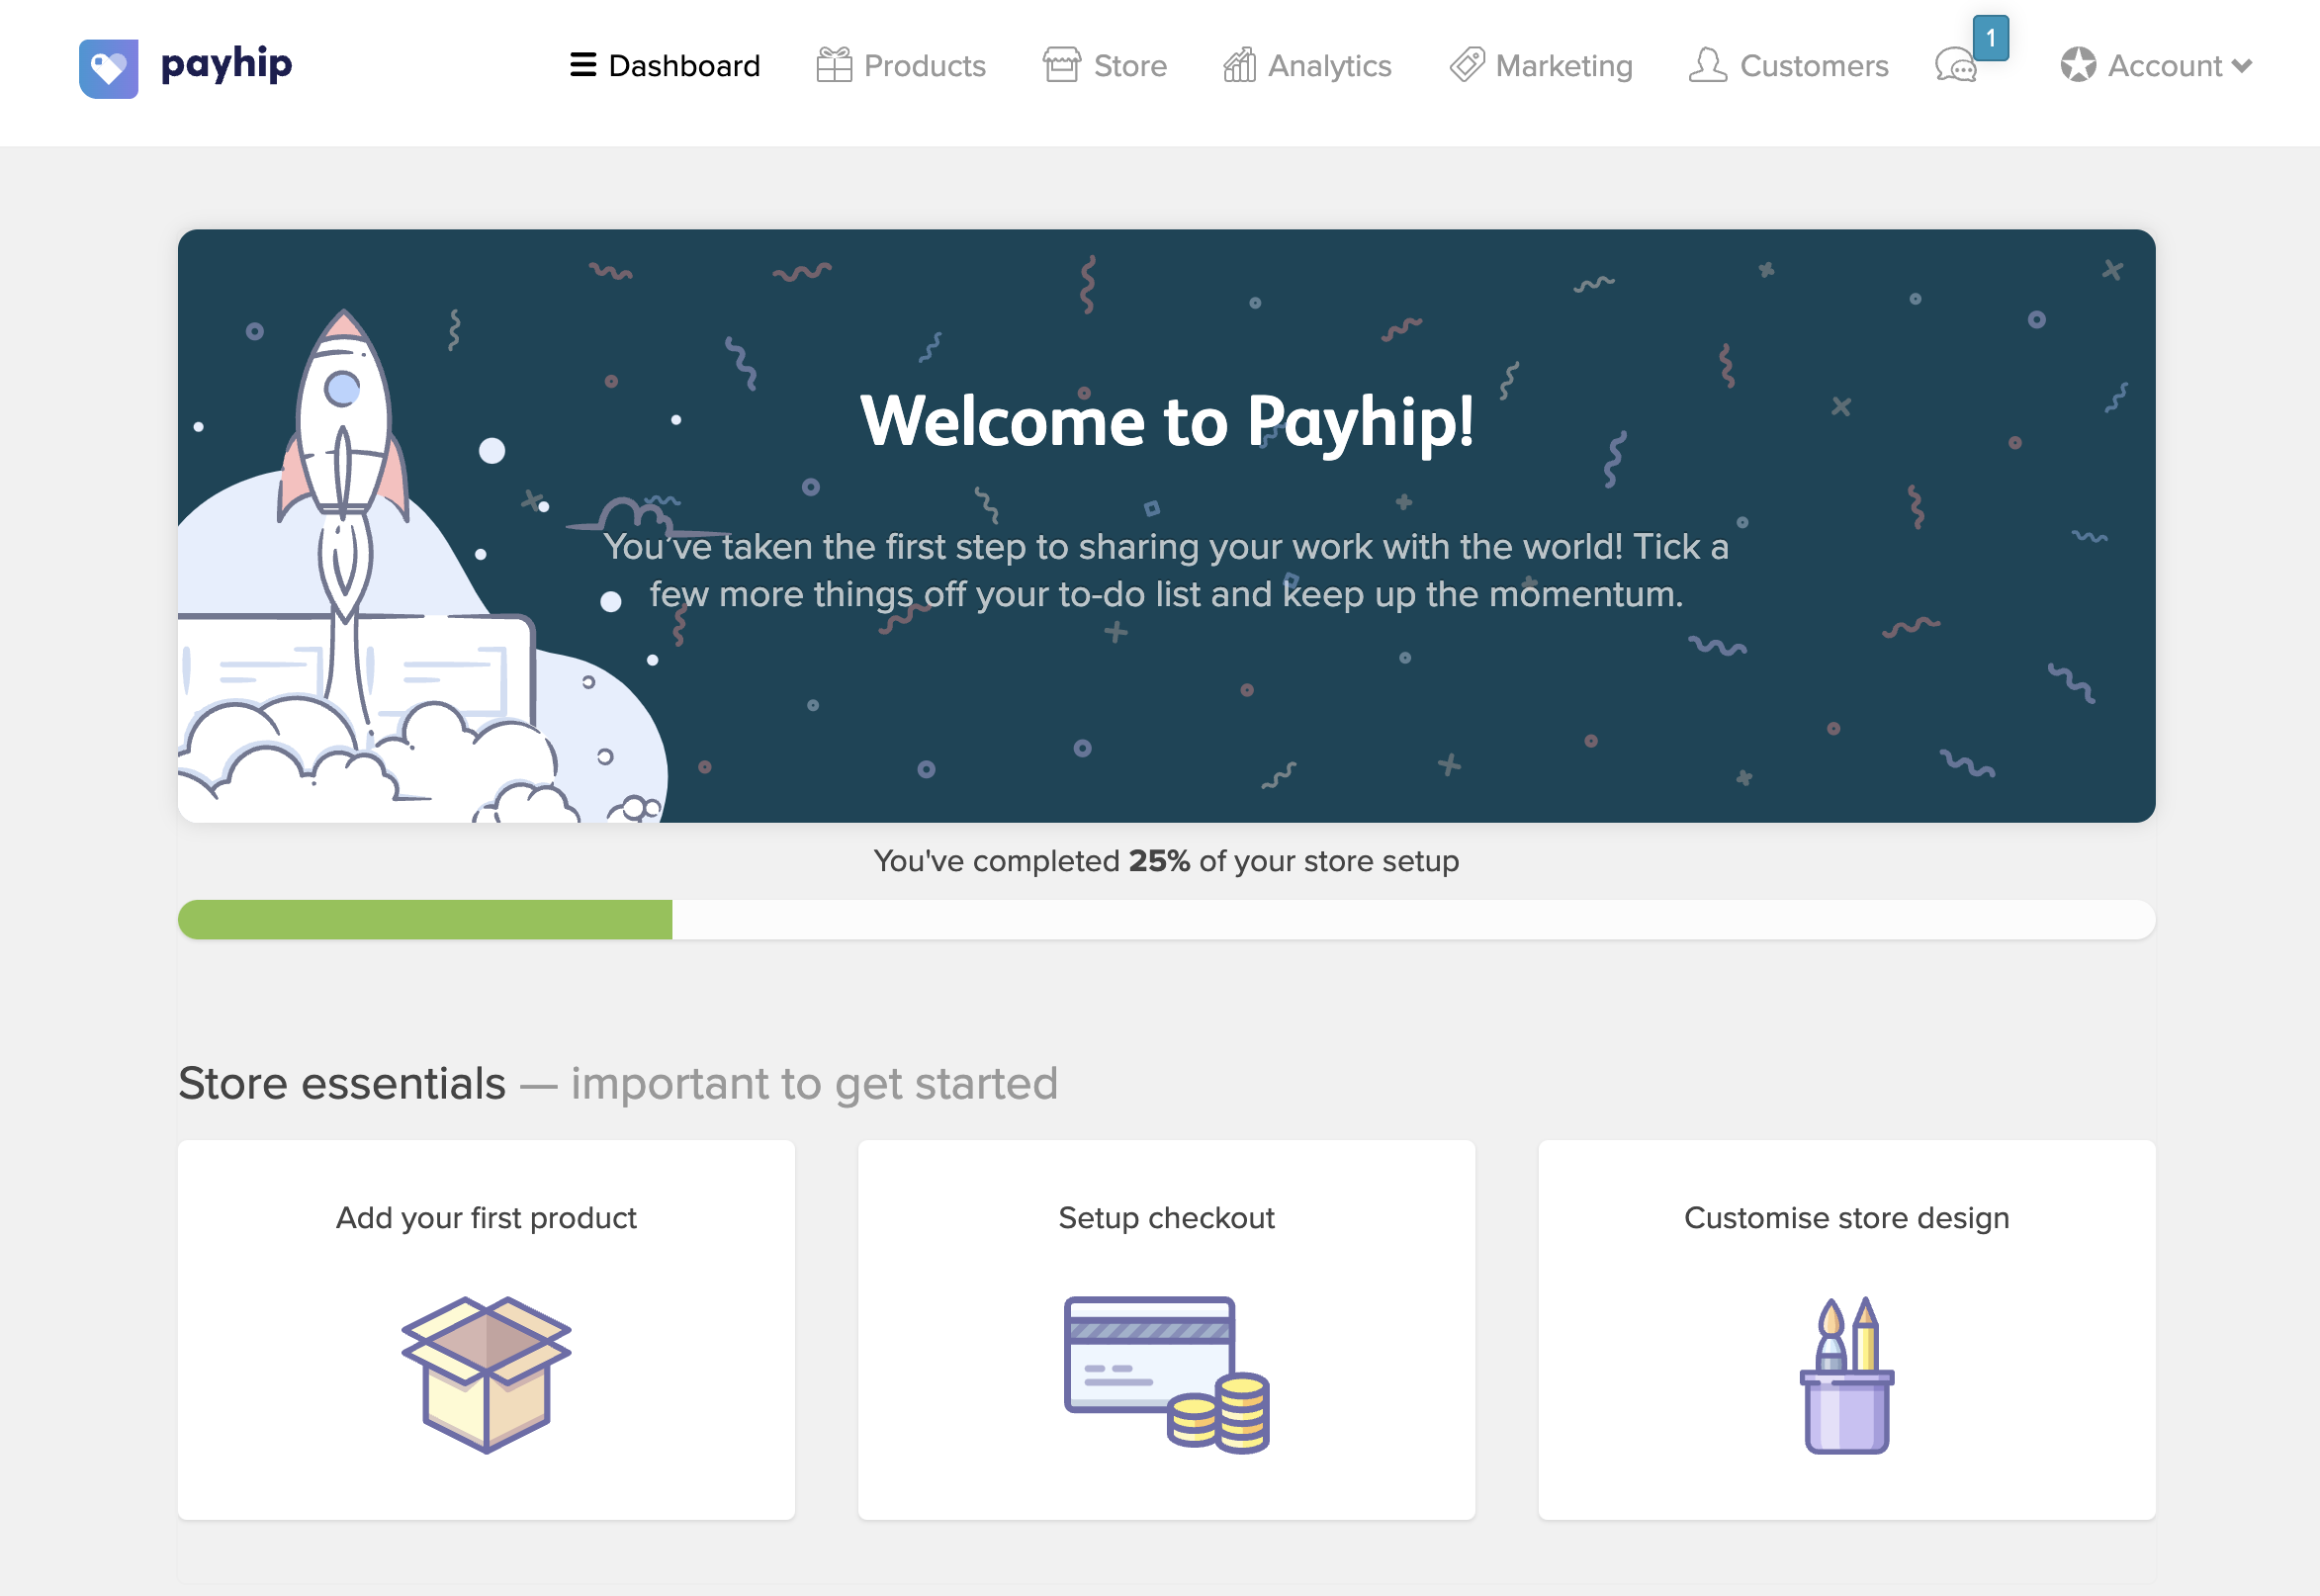The image size is (2320, 1596).
Task: Click the Account star avatar icon
Action: tap(2078, 65)
